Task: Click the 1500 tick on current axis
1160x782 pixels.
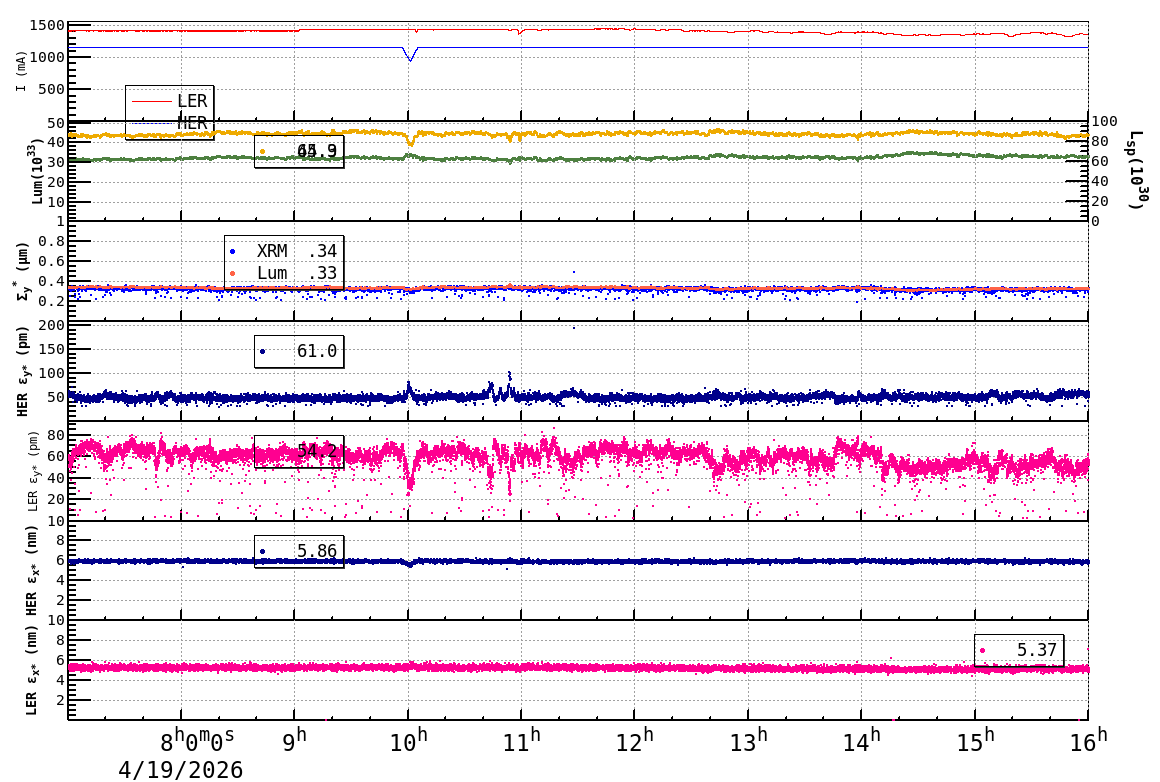Action: click(46, 25)
